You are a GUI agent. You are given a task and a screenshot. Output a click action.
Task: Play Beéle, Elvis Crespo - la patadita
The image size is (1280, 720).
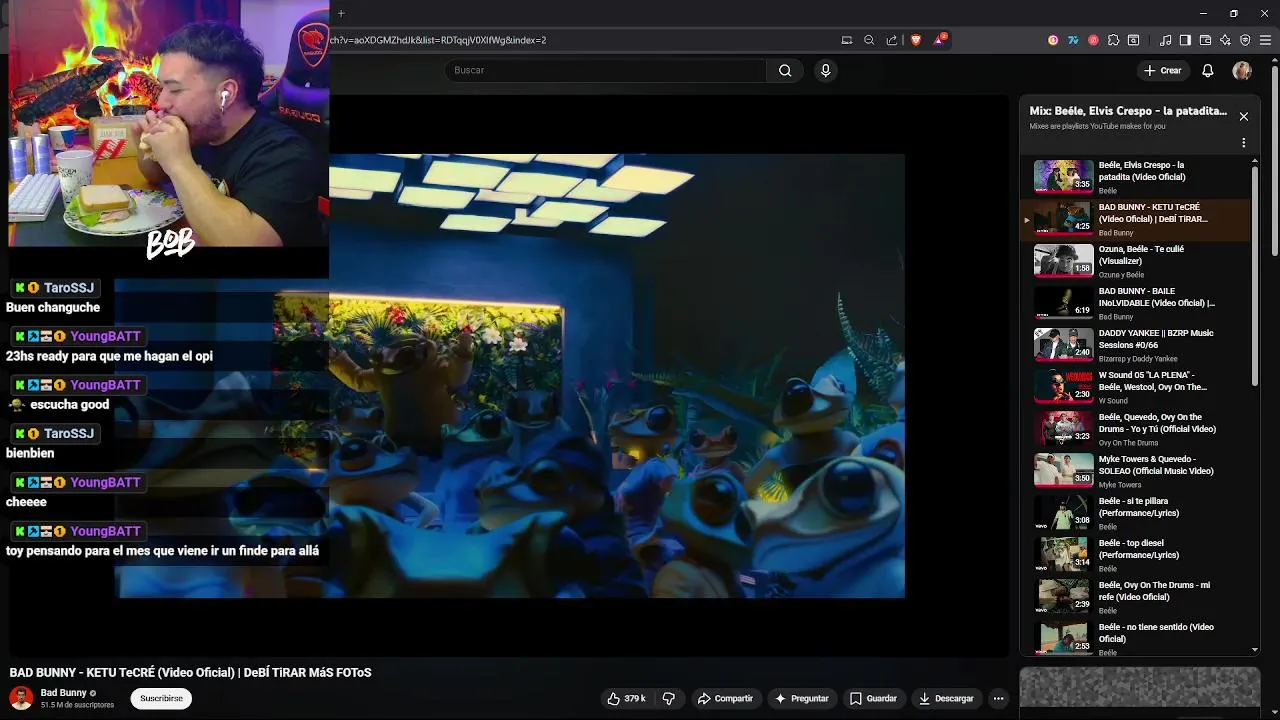pyautogui.click(x=1136, y=177)
